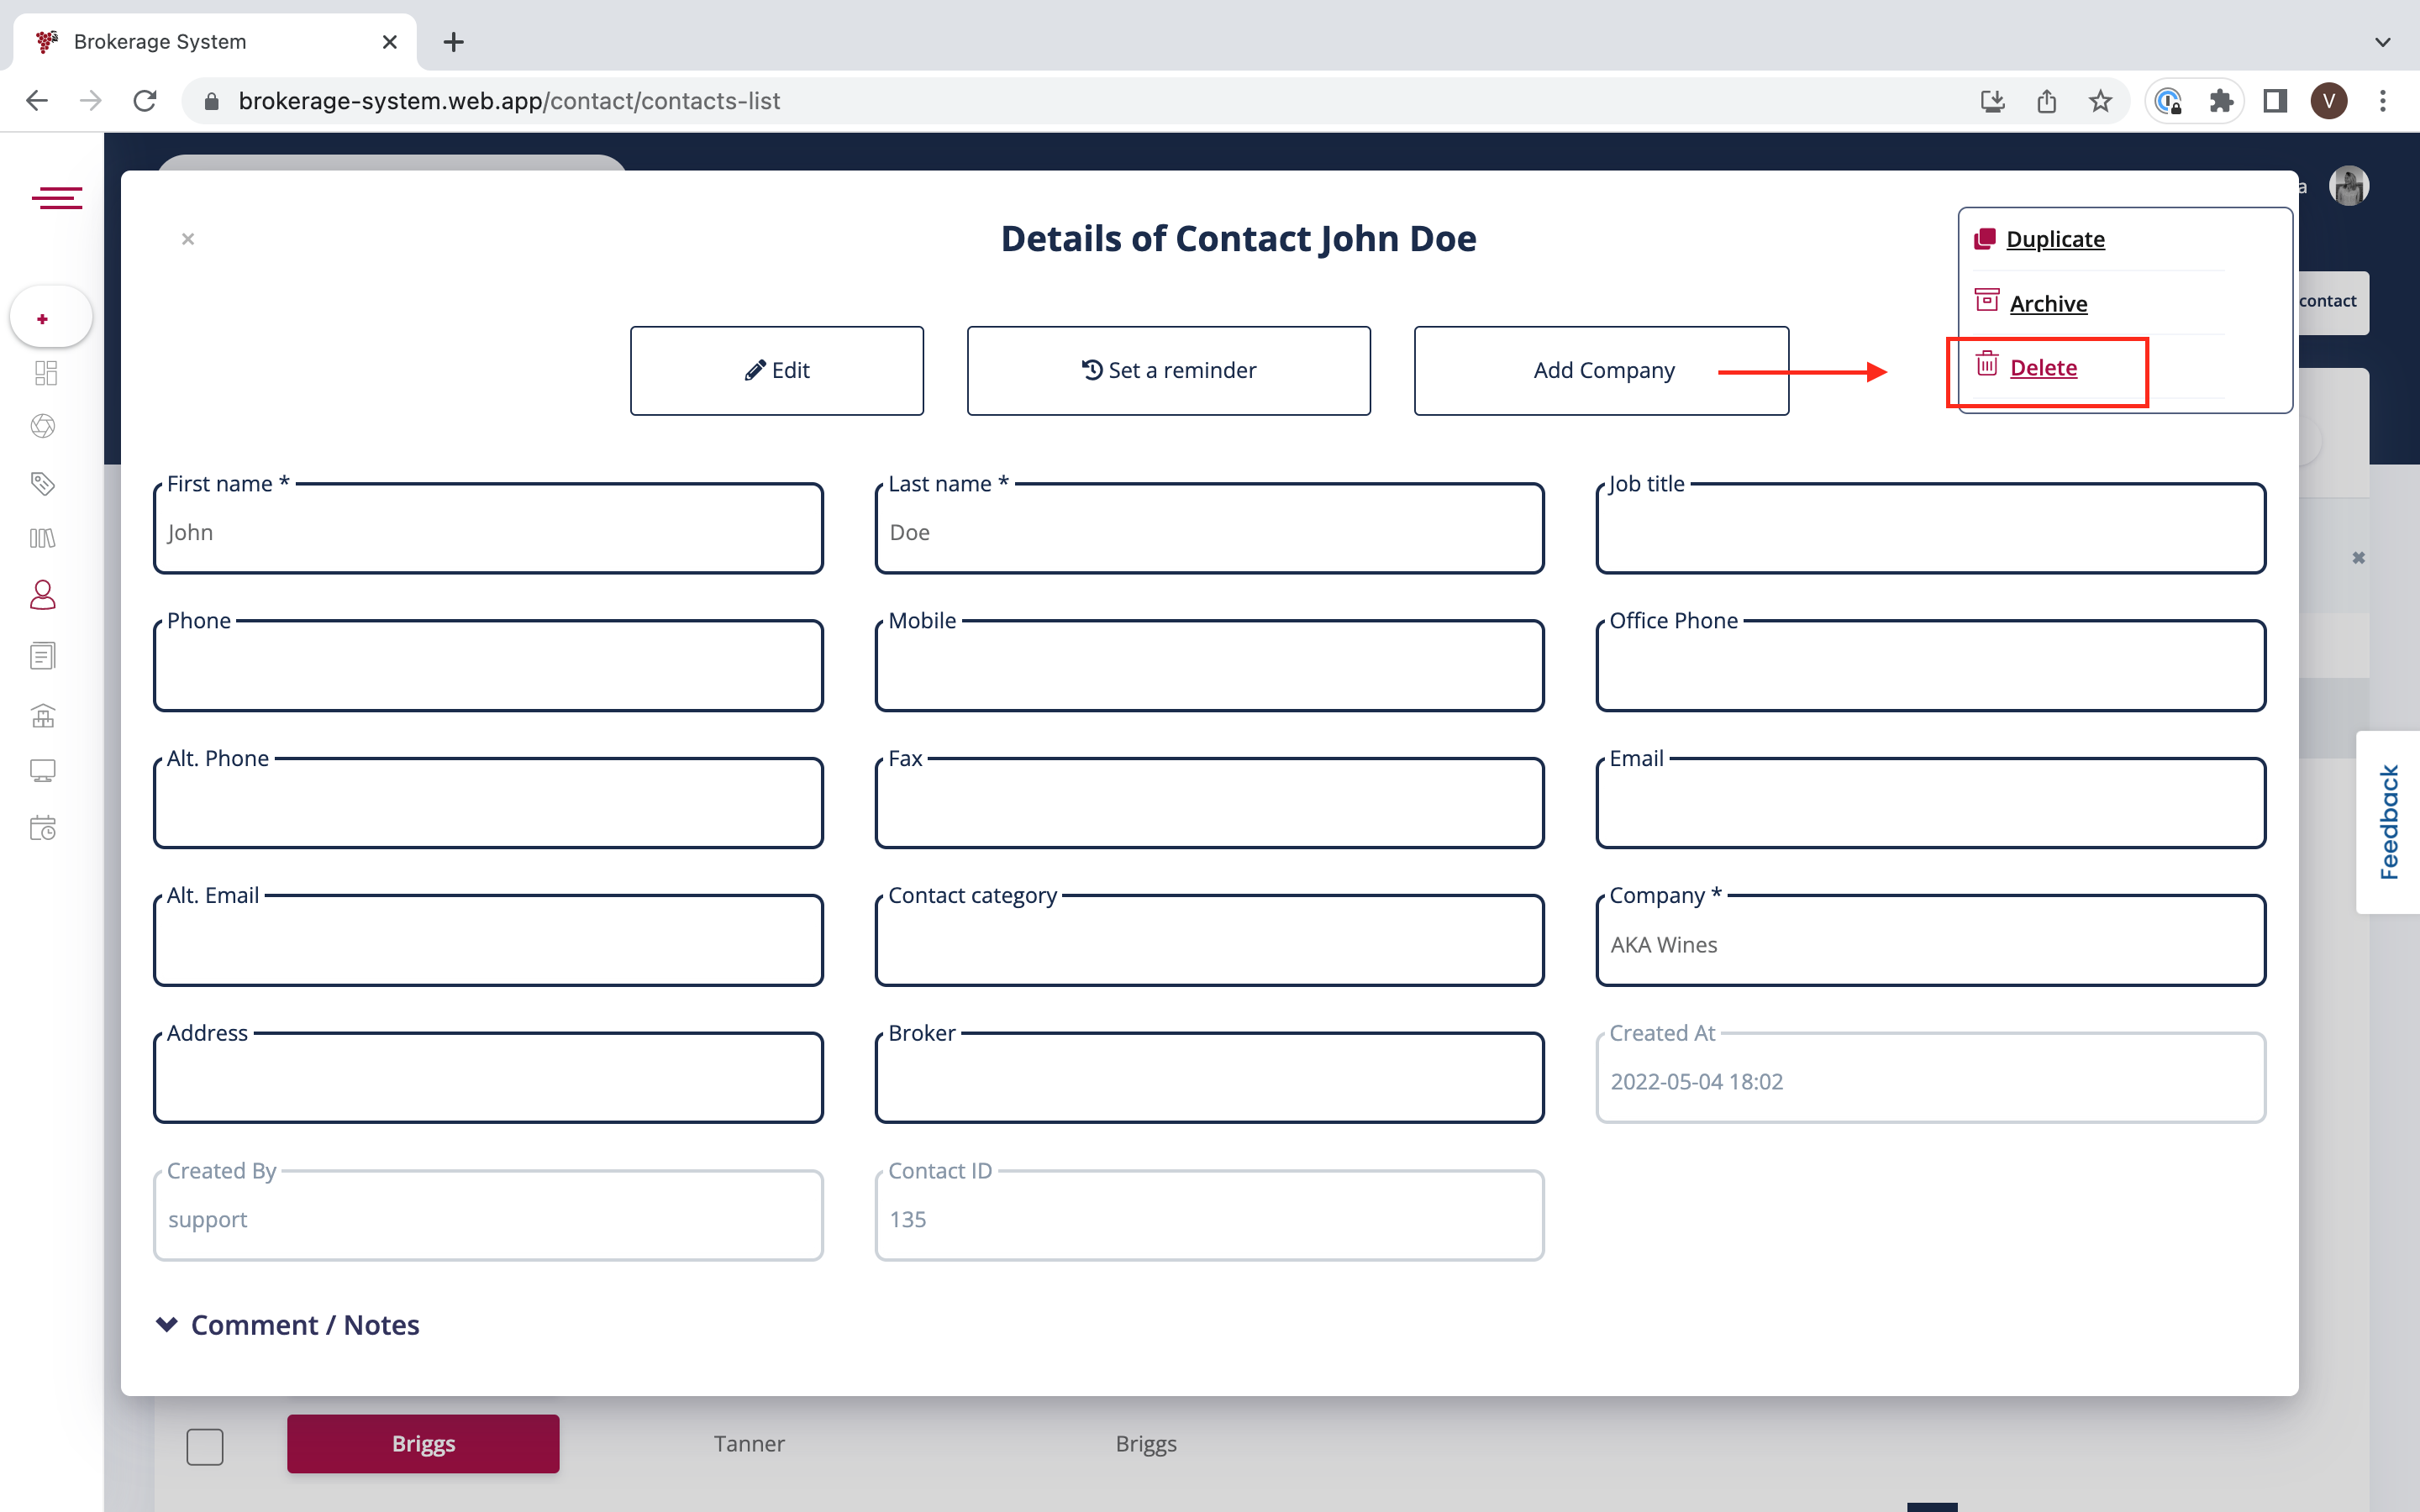Viewport: 2420px width, 1512px height.
Task: Click the dashboard grid icon in sidebar
Action: point(46,373)
